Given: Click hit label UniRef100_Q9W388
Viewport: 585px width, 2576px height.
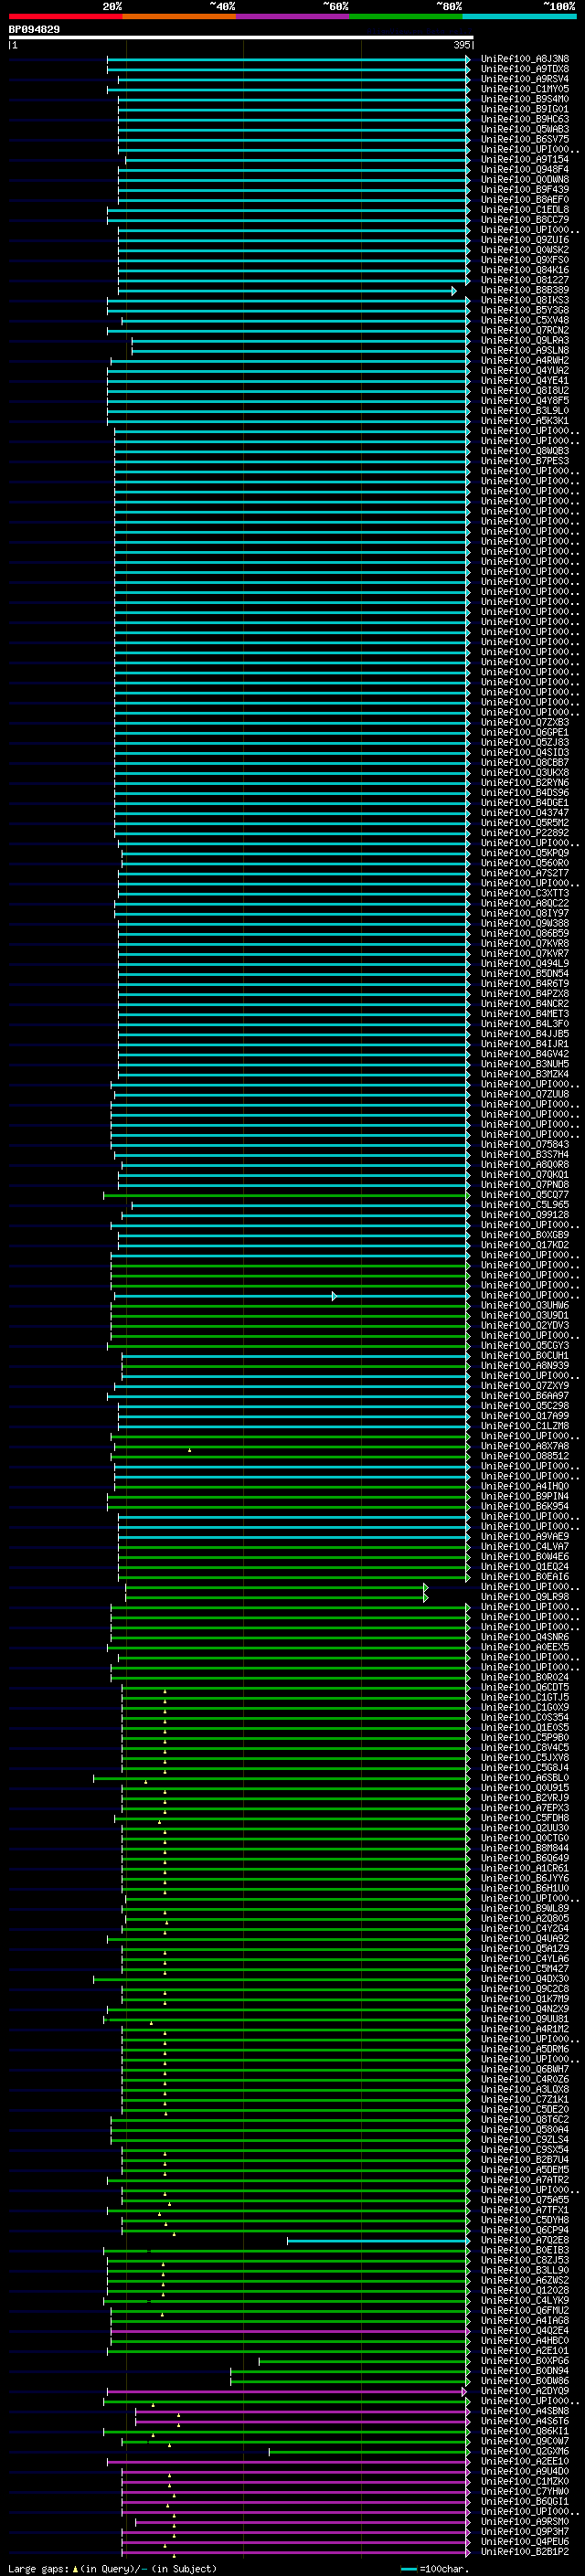Looking at the screenshot, I should coord(525,923).
